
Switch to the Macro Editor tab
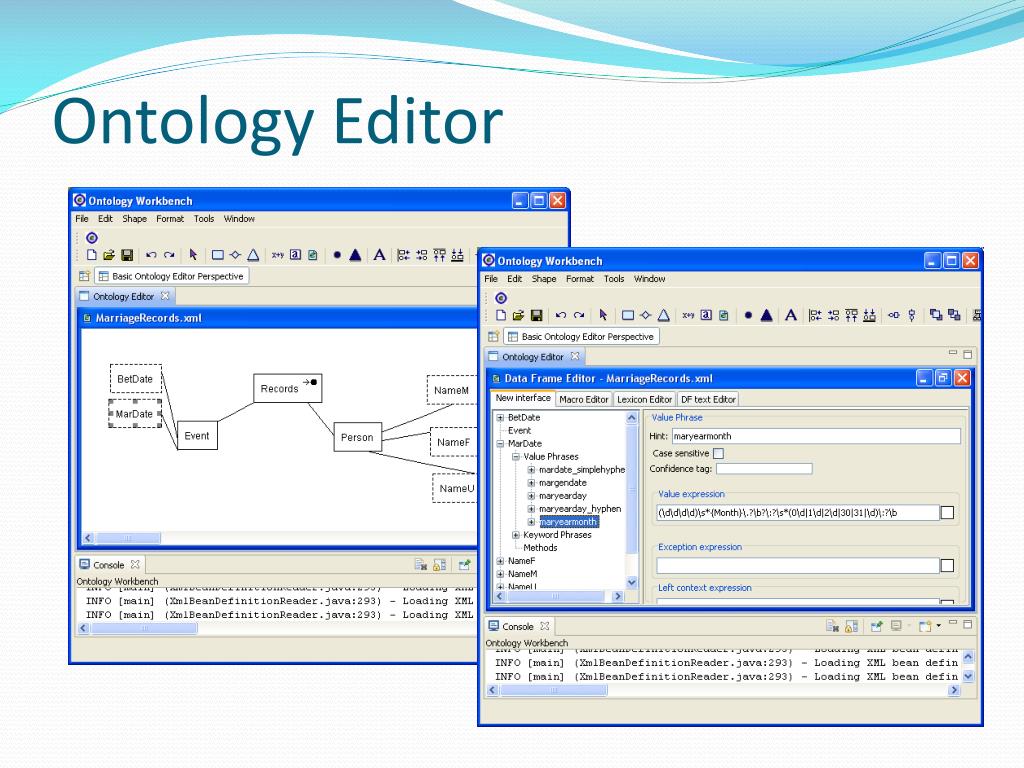[x=584, y=399]
